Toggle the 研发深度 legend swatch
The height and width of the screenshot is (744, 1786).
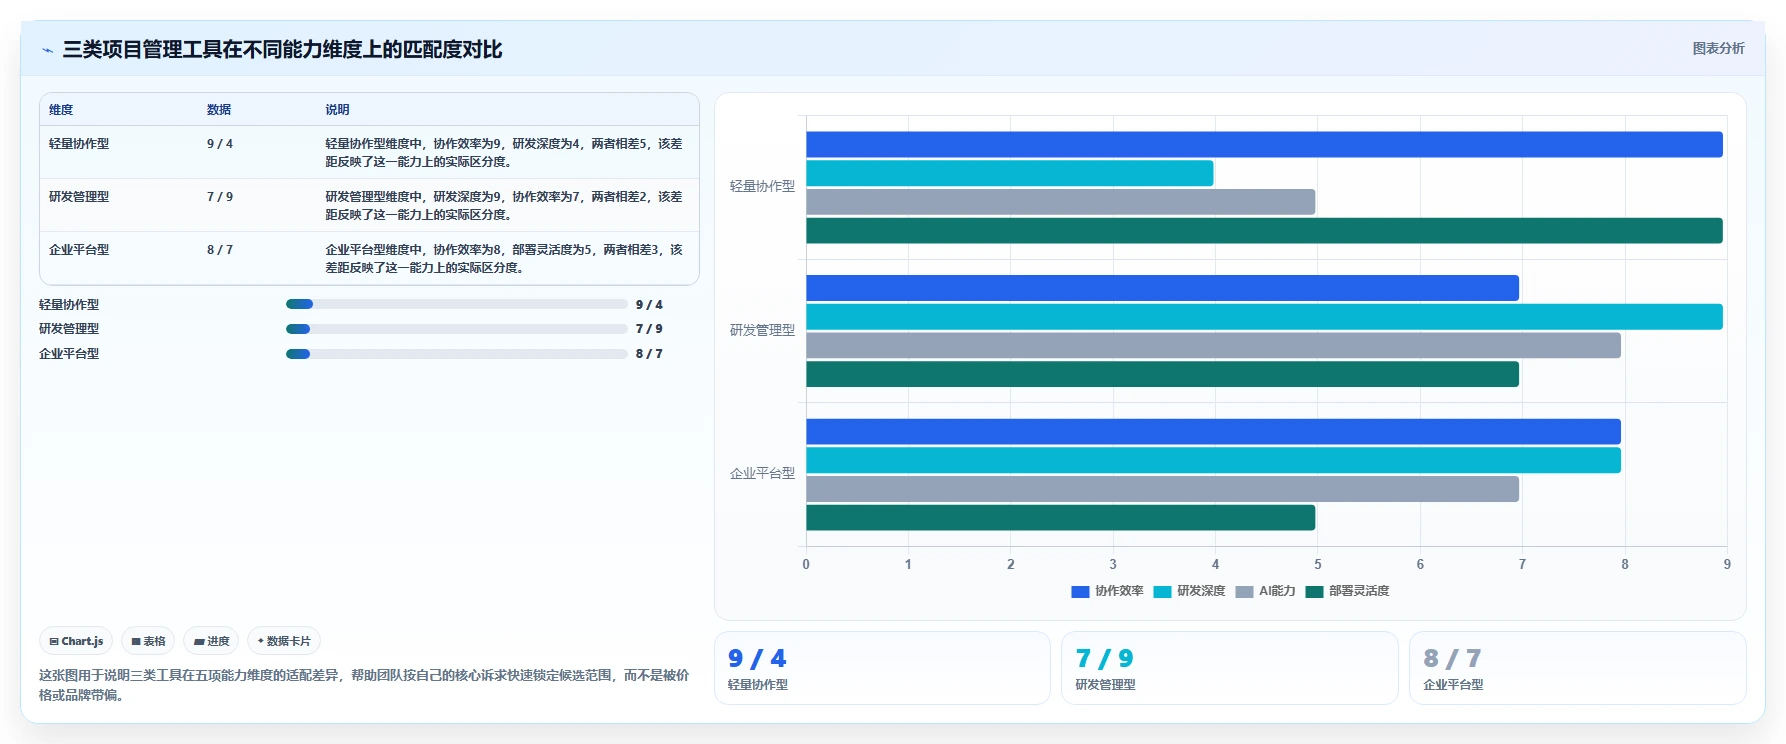[1162, 591]
